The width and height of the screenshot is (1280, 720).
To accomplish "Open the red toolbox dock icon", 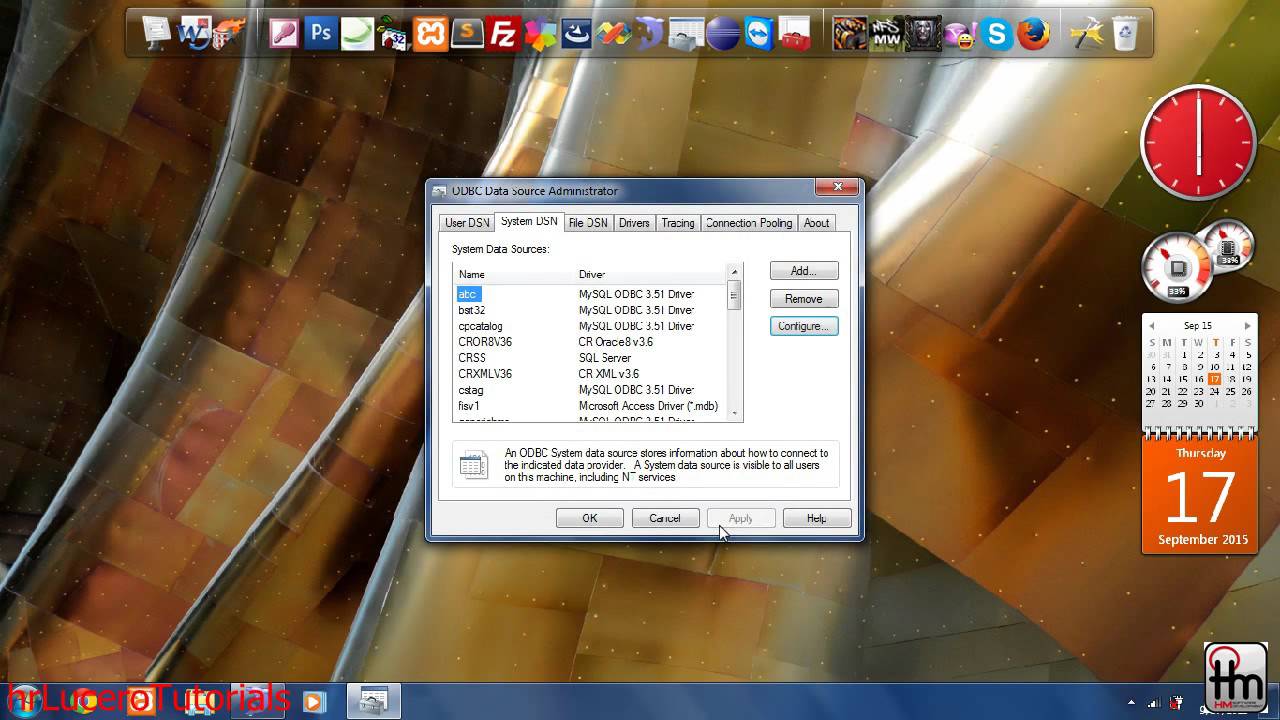I will pos(795,34).
